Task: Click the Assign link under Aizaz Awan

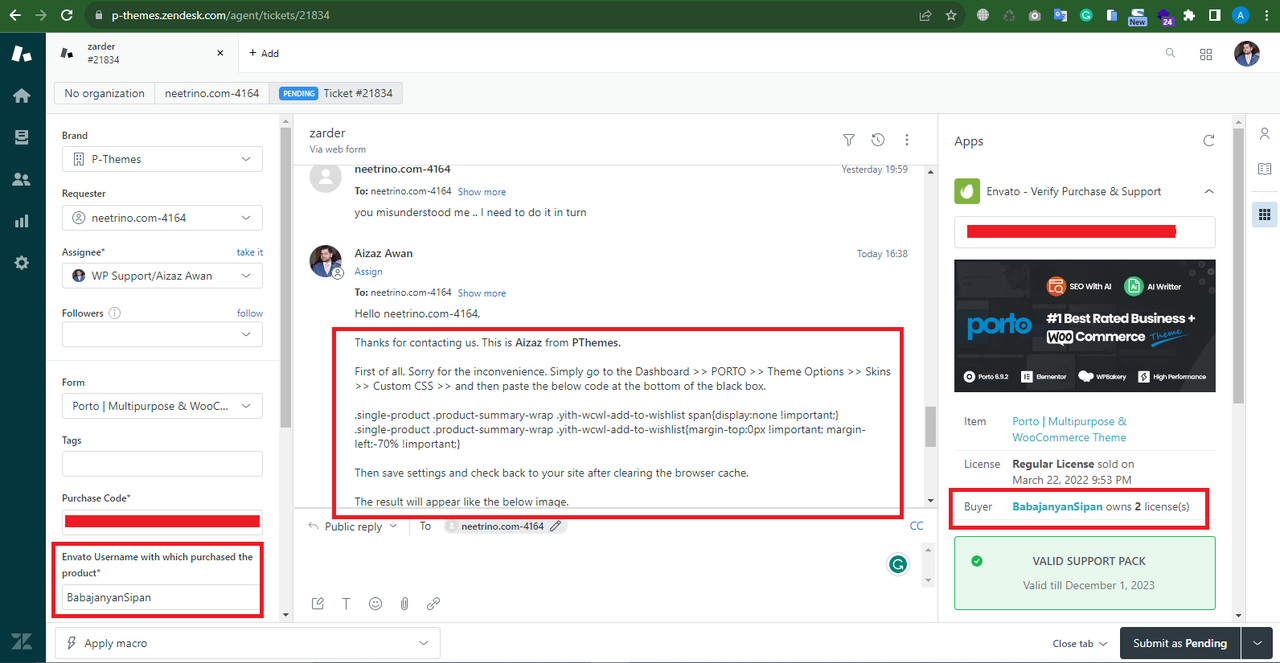Action: pos(369,272)
